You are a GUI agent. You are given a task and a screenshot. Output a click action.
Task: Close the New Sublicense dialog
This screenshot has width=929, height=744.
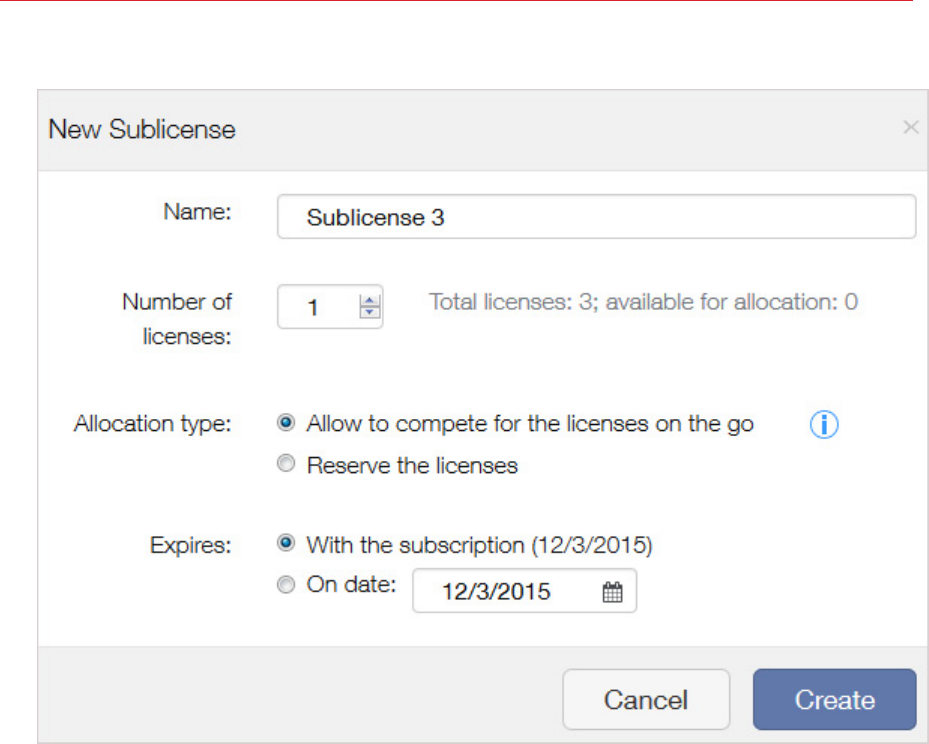[910, 128]
